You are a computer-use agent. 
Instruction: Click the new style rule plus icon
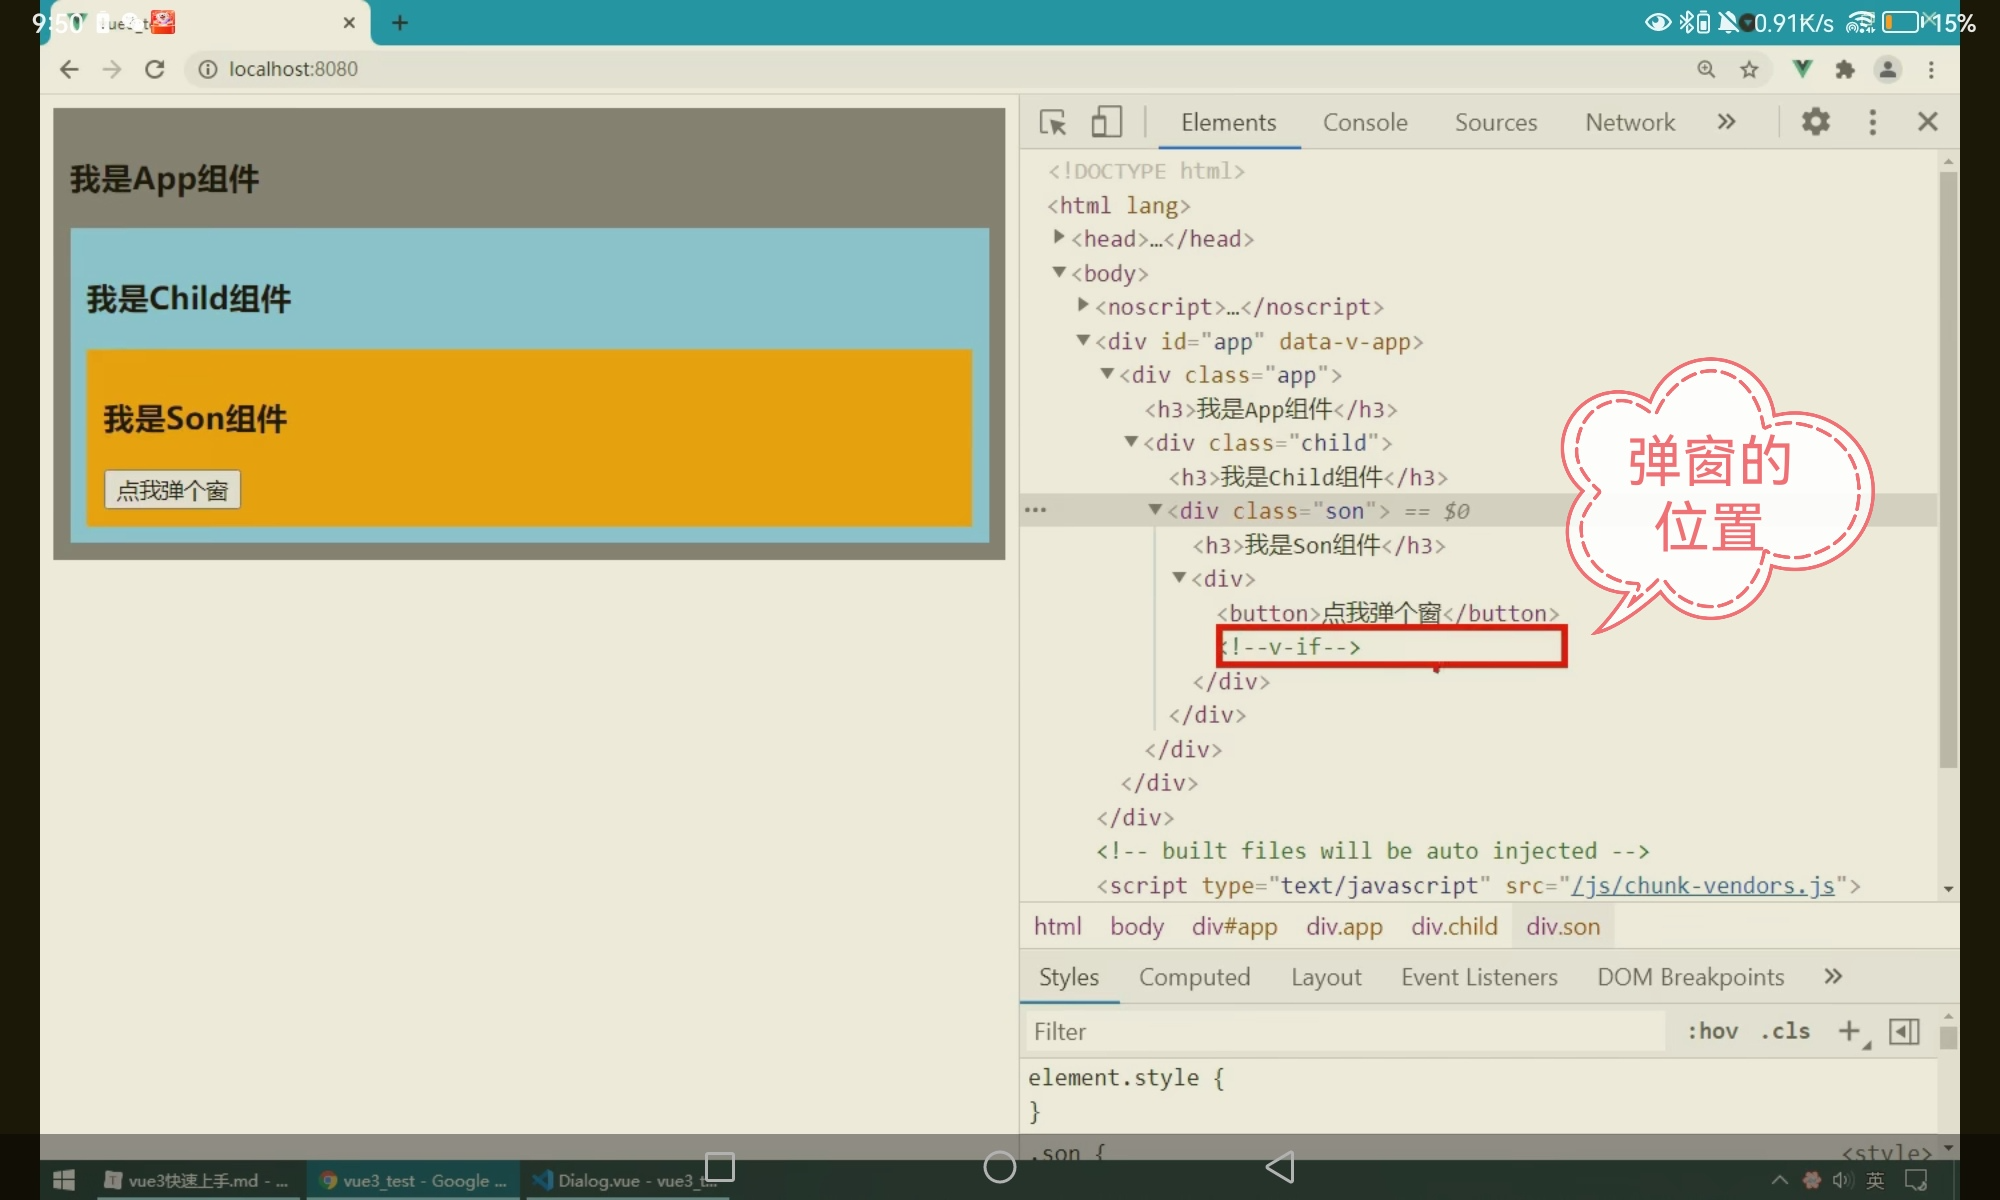tap(1849, 1031)
